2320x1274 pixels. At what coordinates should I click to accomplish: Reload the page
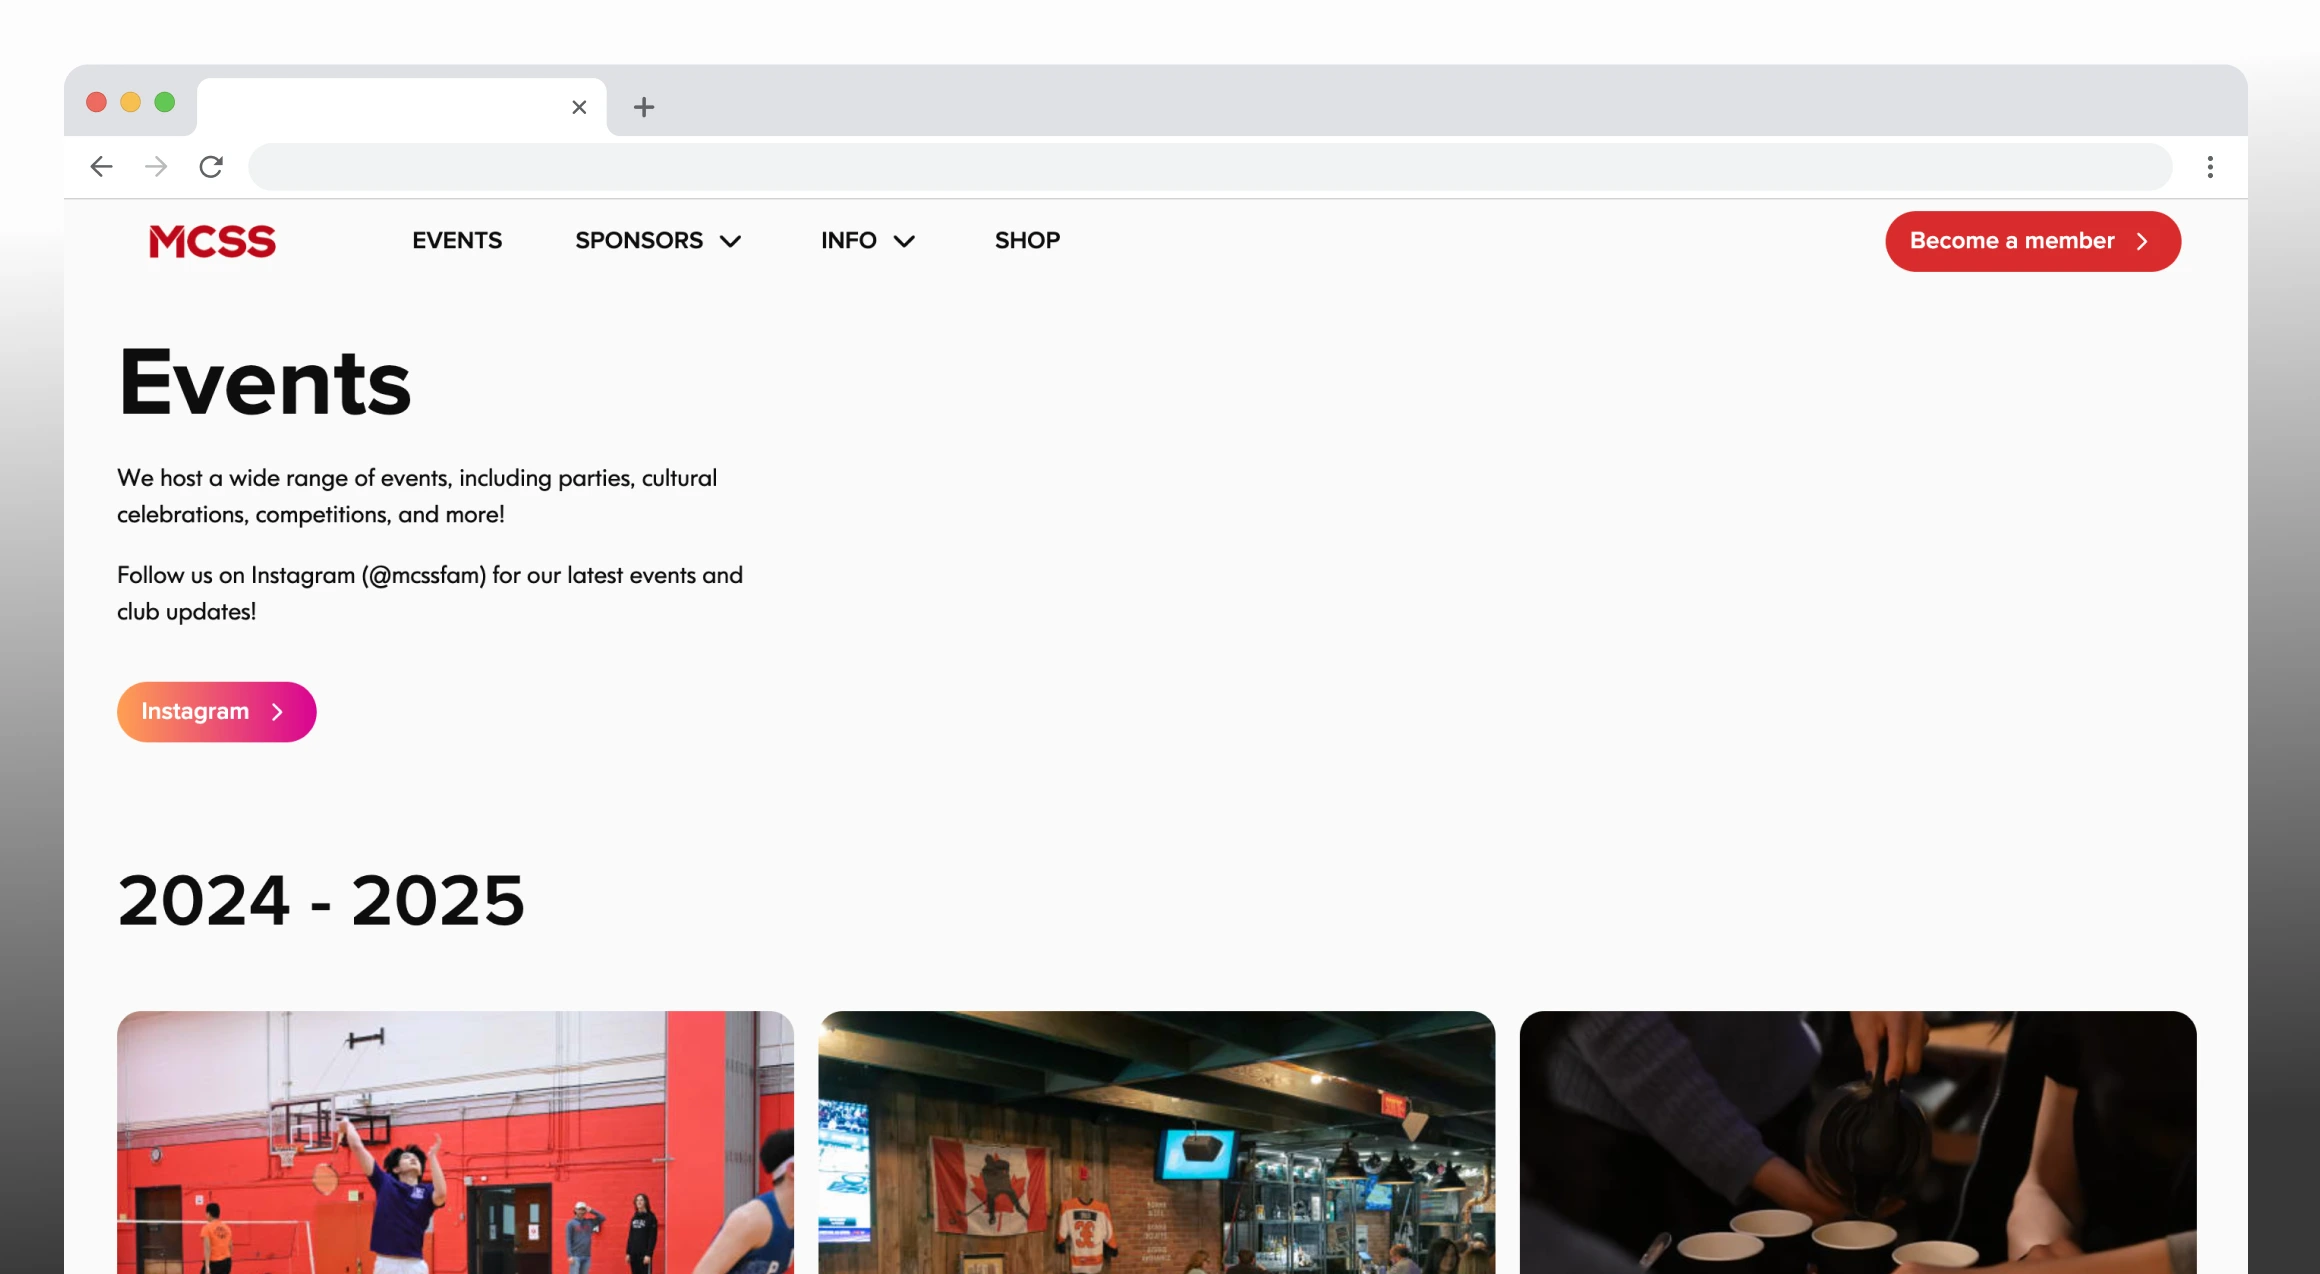[x=212, y=166]
